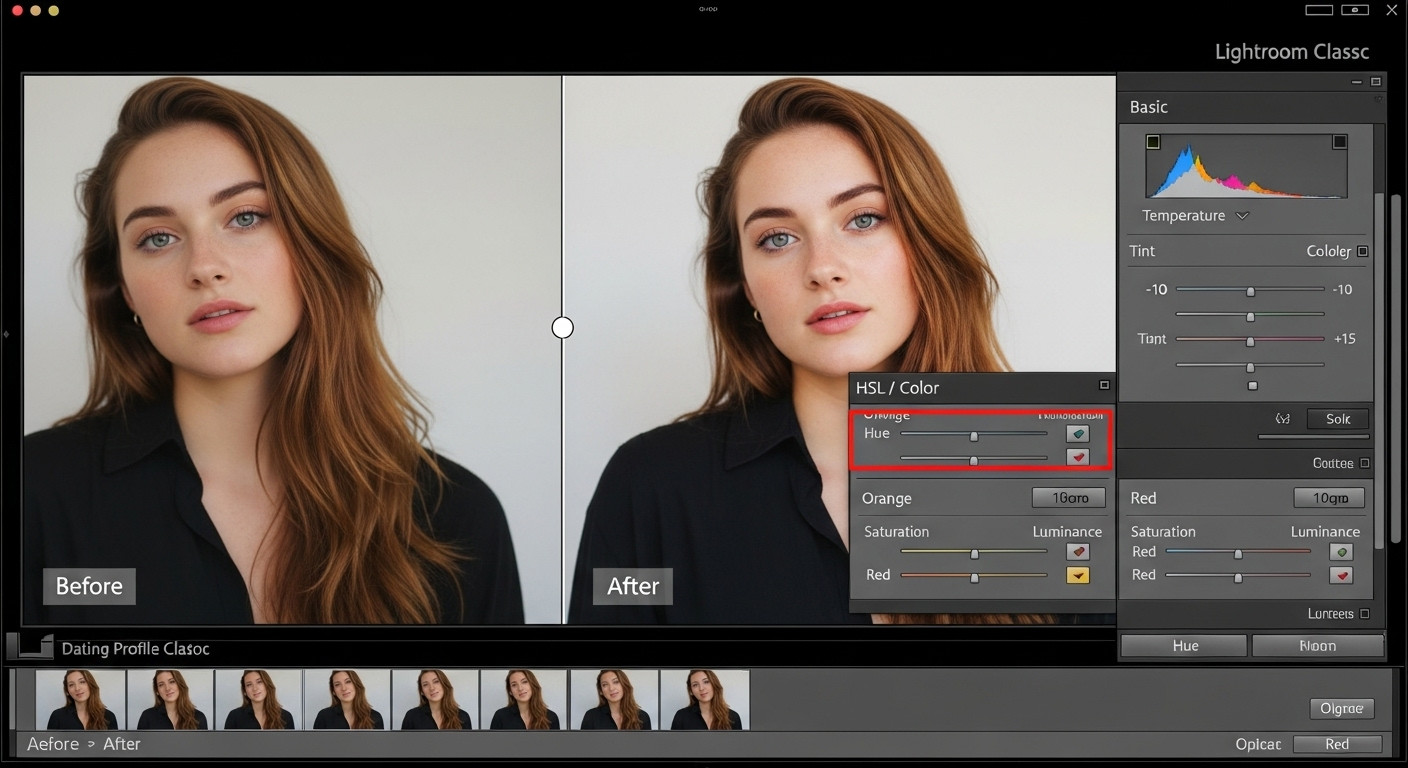Click red swatch button in Red panel's second row
Viewport: 1408px width, 768px height.
[x=1341, y=575]
